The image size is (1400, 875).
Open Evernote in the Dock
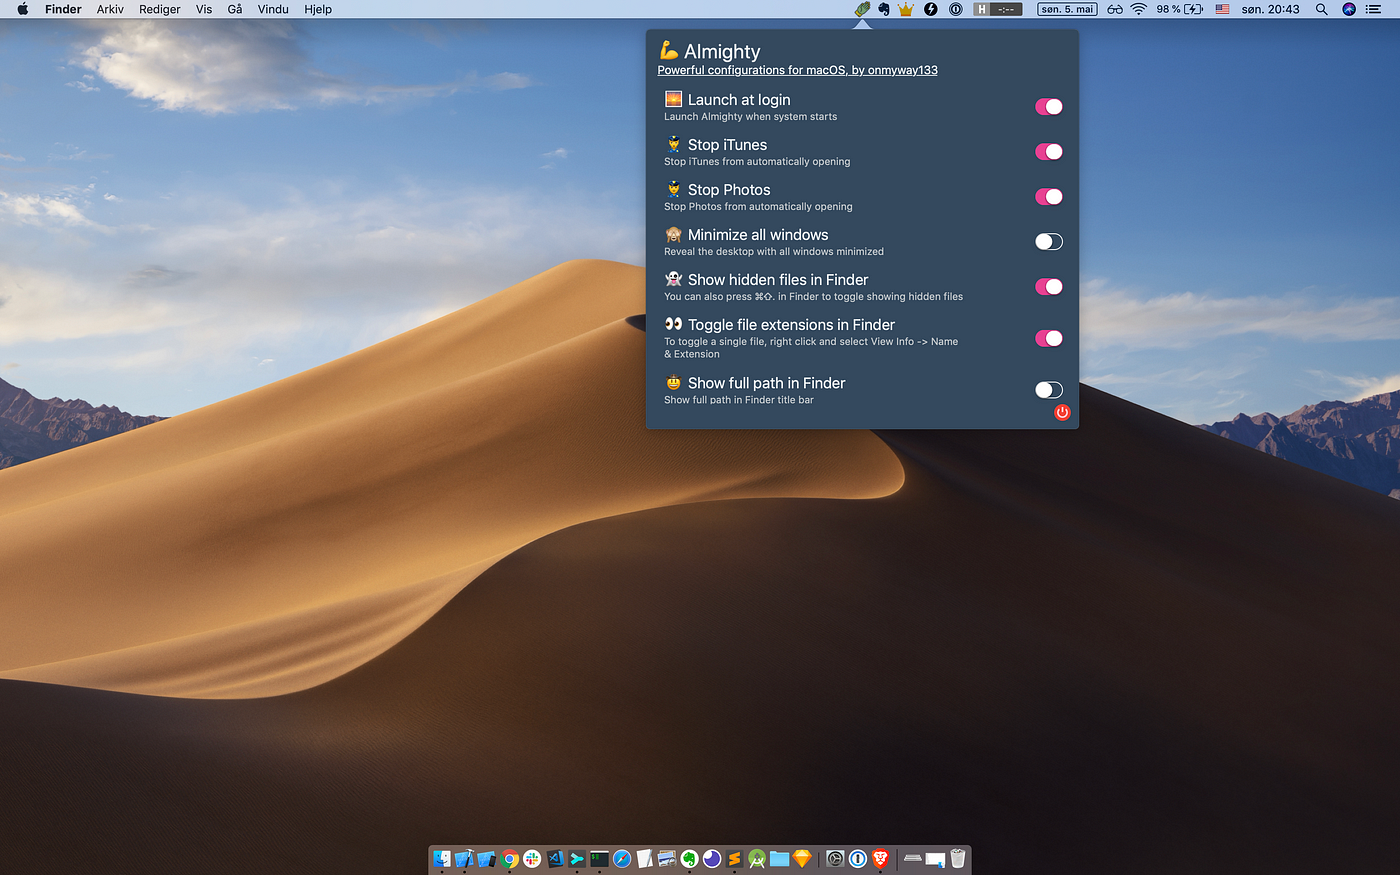pos(689,858)
